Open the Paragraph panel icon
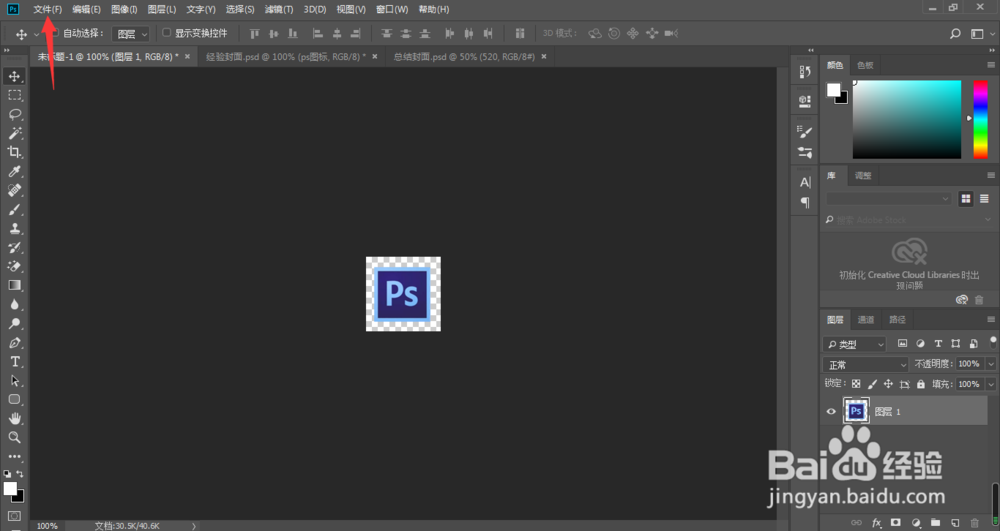The width and height of the screenshot is (1000, 531). 805,203
